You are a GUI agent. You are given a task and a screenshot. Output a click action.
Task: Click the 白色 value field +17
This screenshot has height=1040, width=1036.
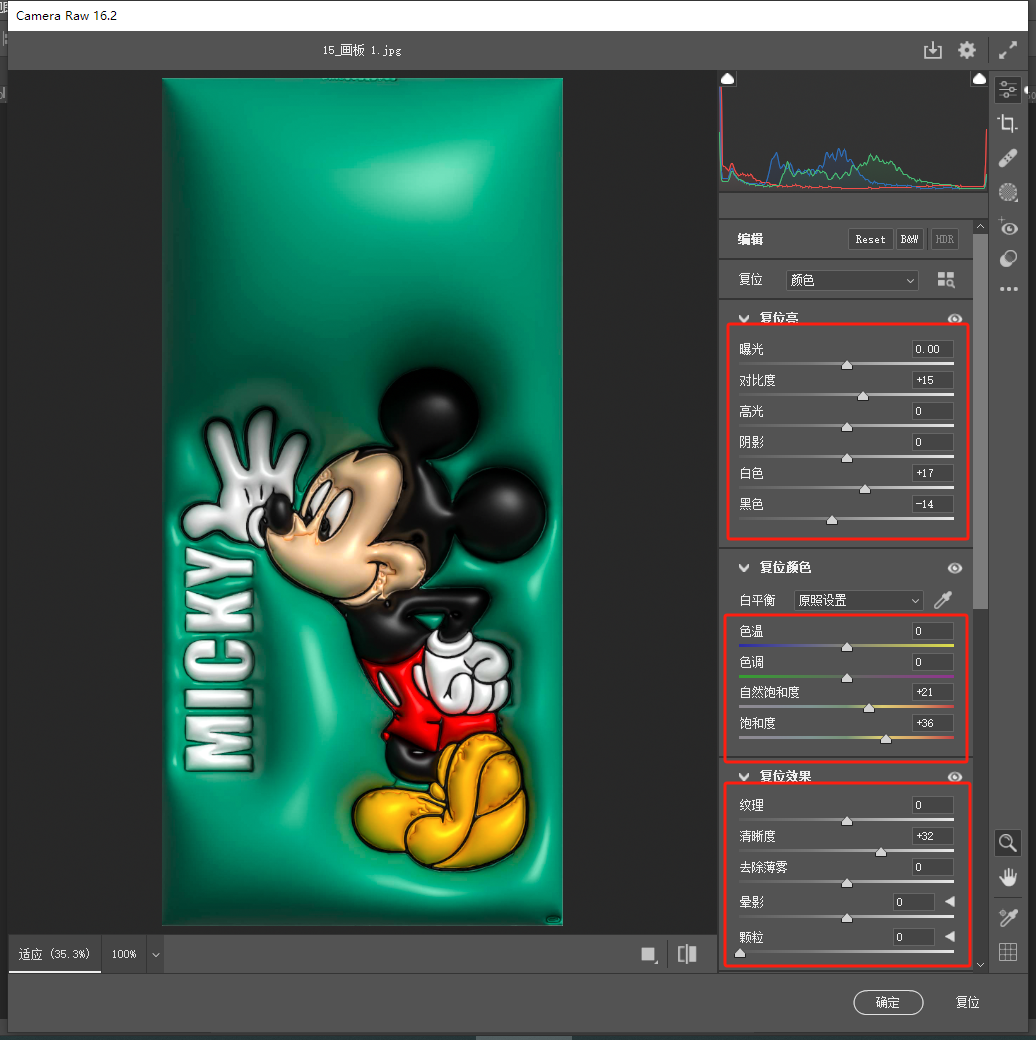(x=933, y=473)
